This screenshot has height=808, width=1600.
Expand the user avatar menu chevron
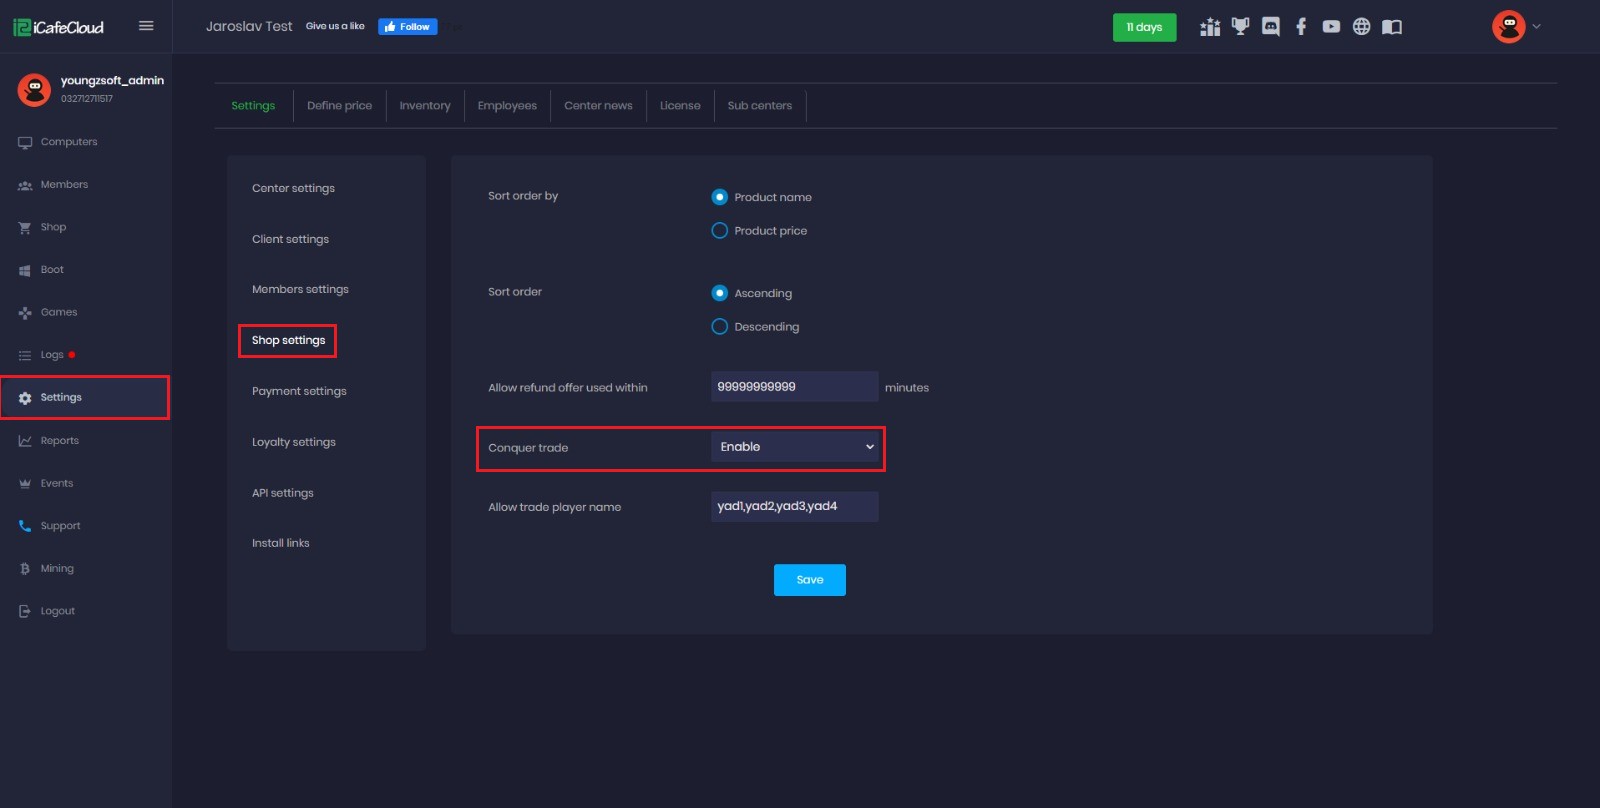[1537, 27]
